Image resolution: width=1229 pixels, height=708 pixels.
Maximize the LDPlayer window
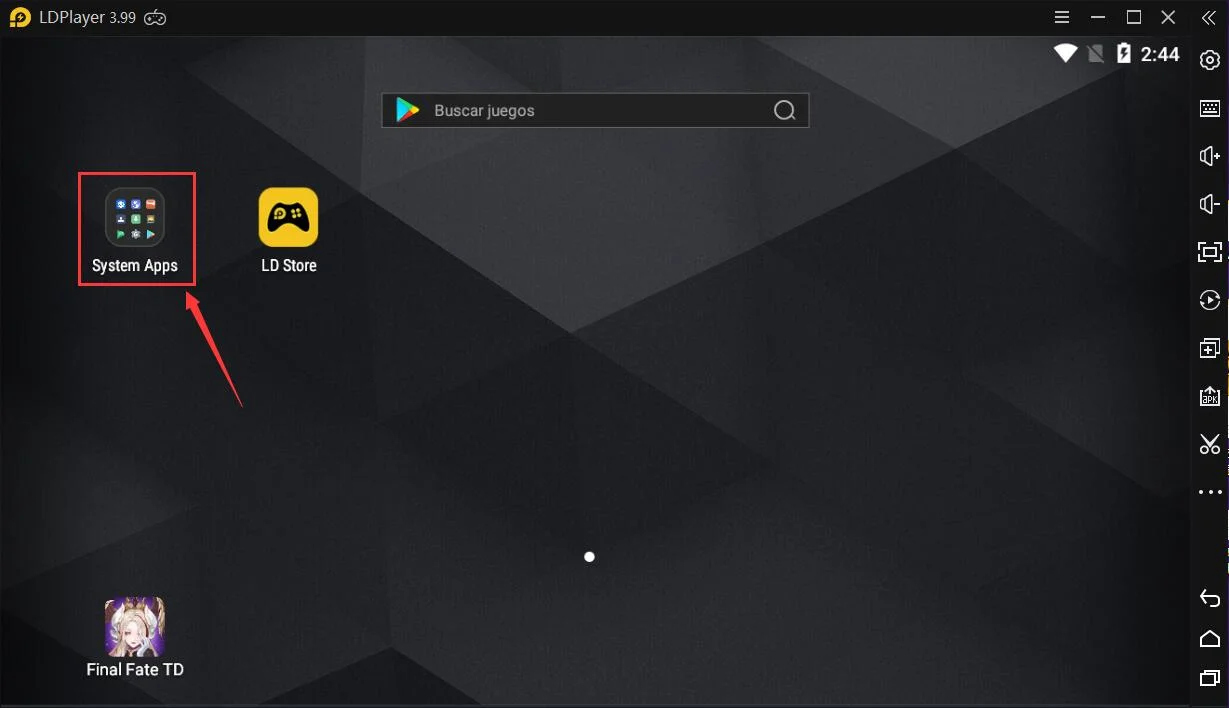tap(1134, 17)
